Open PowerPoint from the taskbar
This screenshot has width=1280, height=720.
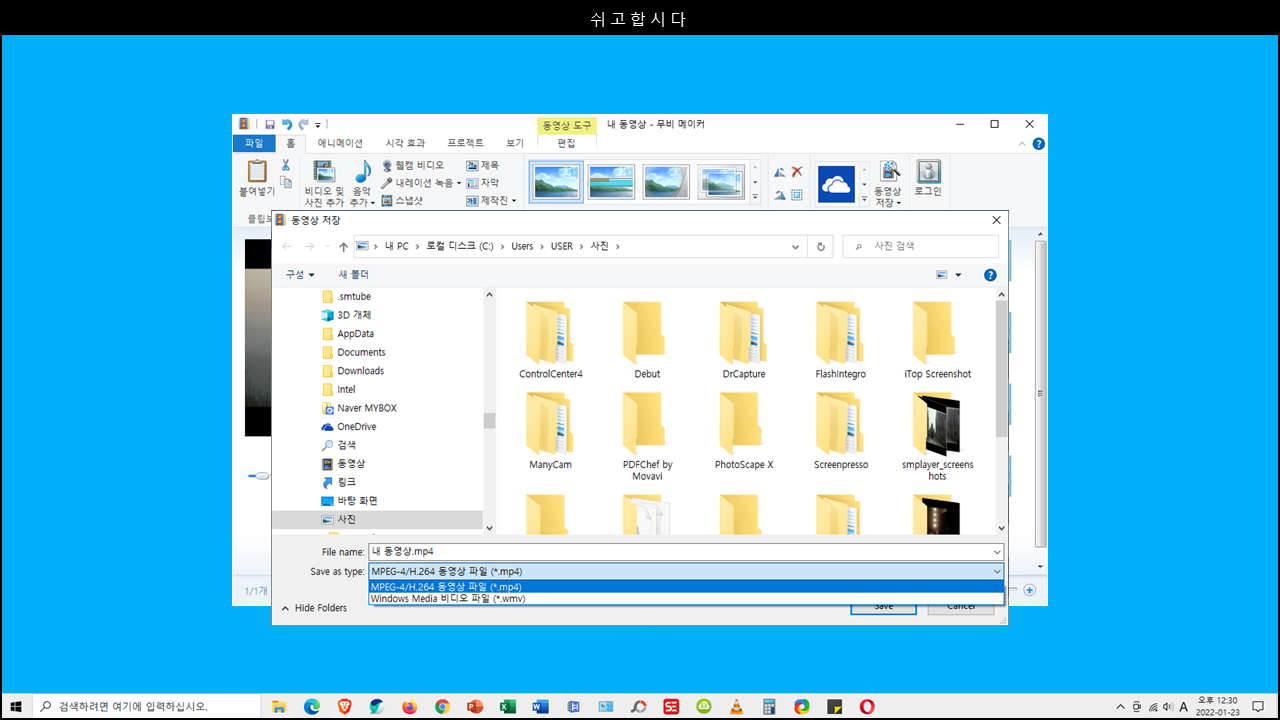pos(475,706)
